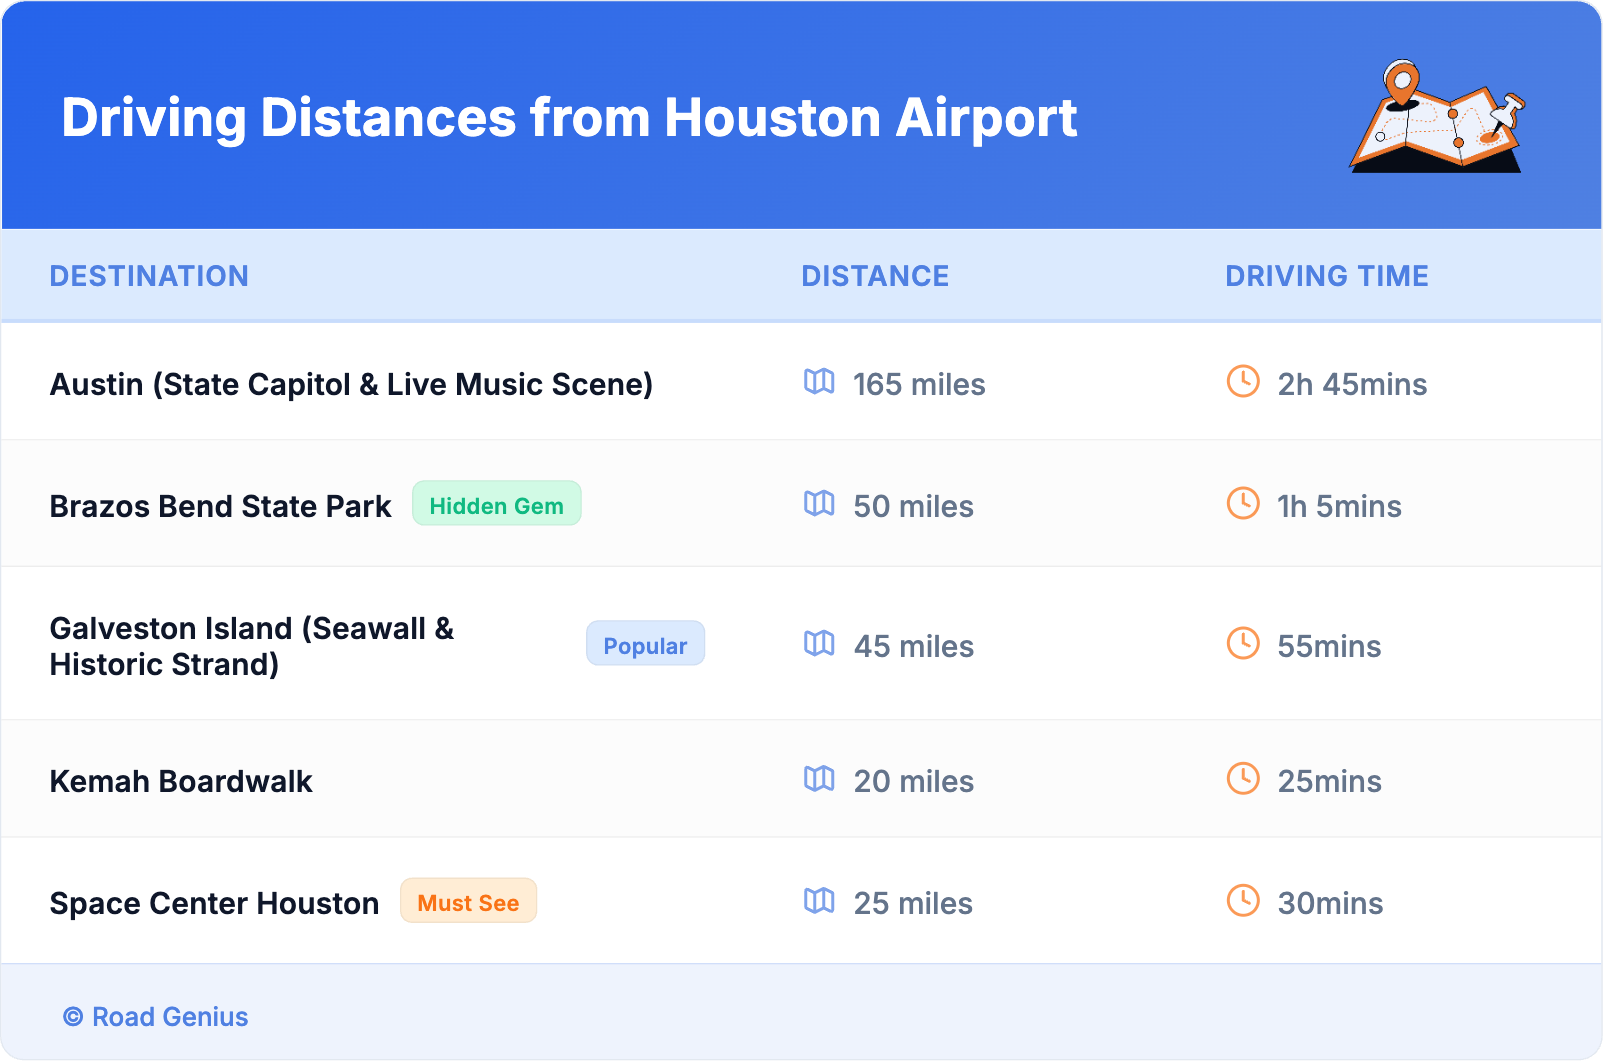The image size is (1604, 1062).
Task: Click the Space Center Houston destination name
Action: pyautogui.click(x=214, y=904)
